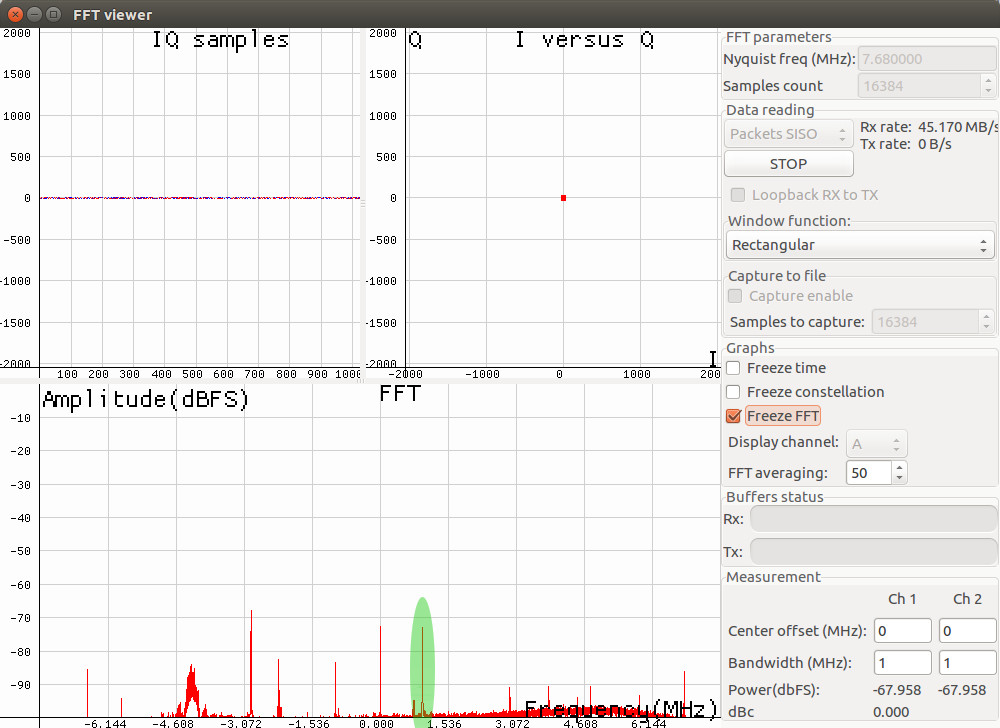The width and height of the screenshot is (1000, 728).
Task: Minimize the FFT viewer window
Action: 34,14
